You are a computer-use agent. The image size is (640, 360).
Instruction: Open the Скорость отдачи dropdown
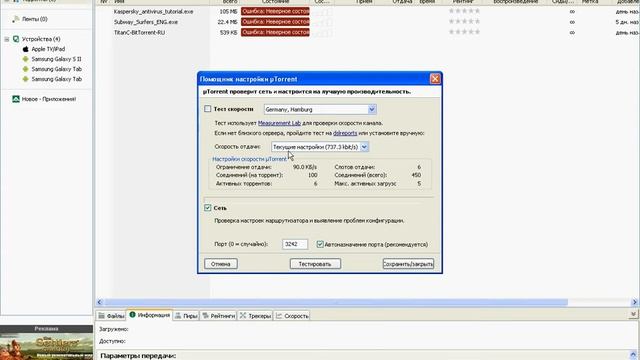364,147
